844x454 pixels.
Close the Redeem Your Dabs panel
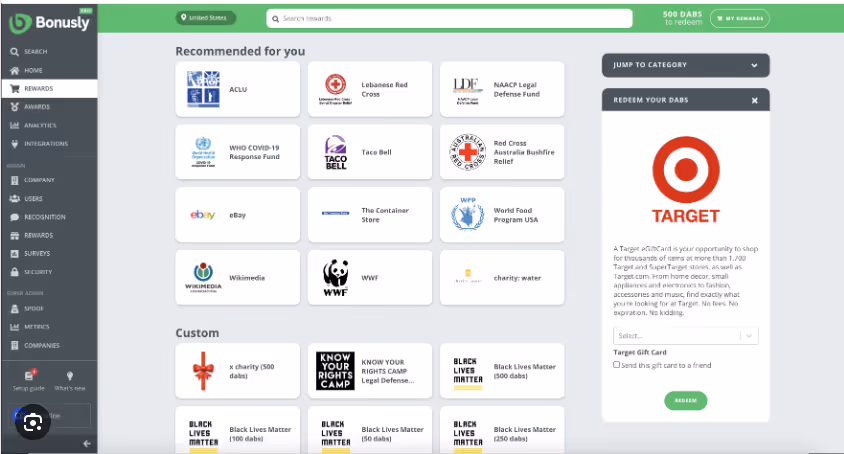coord(755,100)
